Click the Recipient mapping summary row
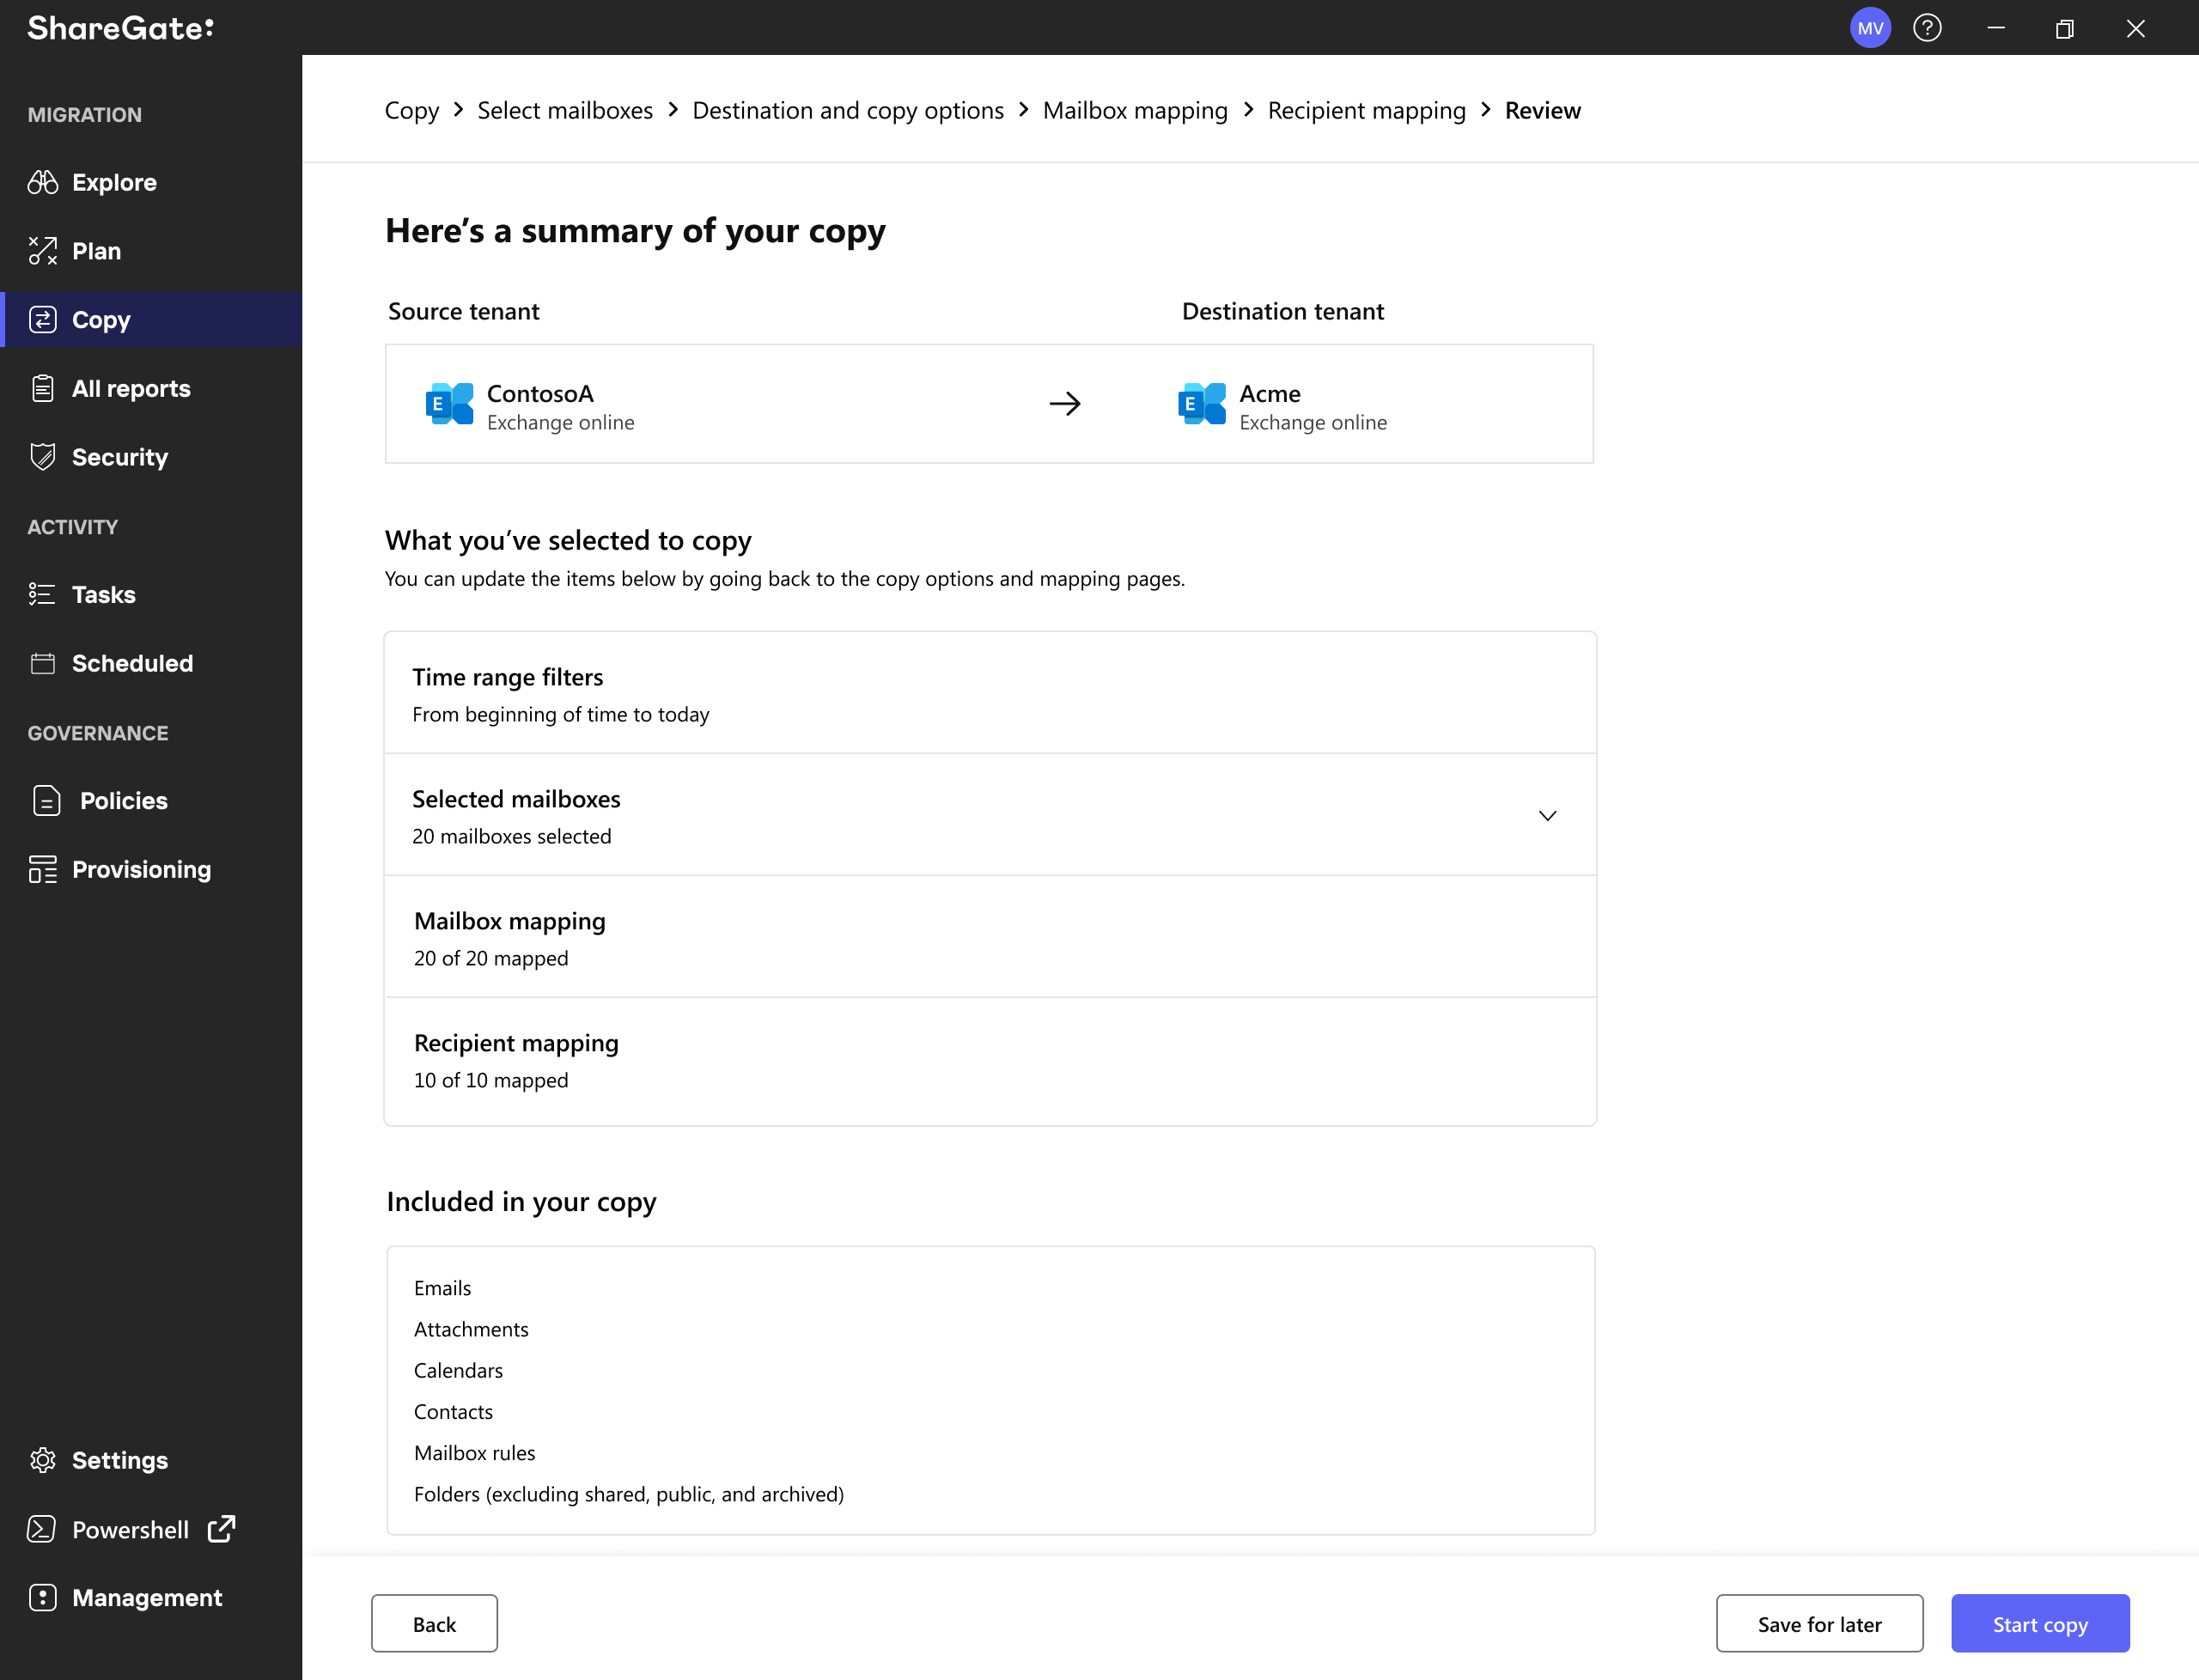 [990, 1061]
